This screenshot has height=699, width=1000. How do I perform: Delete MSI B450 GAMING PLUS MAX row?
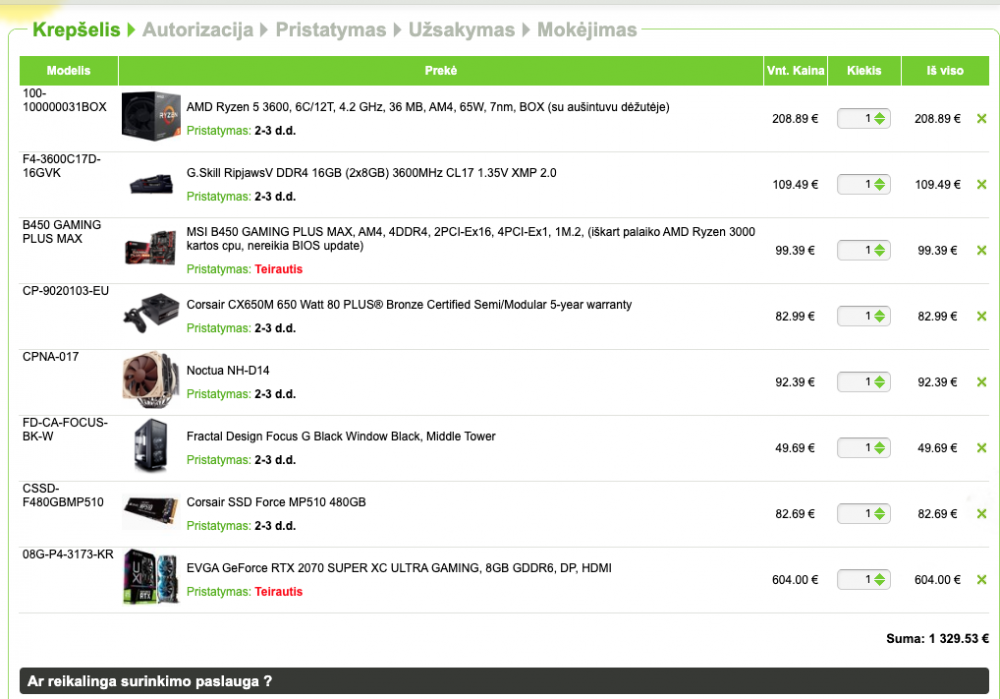pos(981,250)
